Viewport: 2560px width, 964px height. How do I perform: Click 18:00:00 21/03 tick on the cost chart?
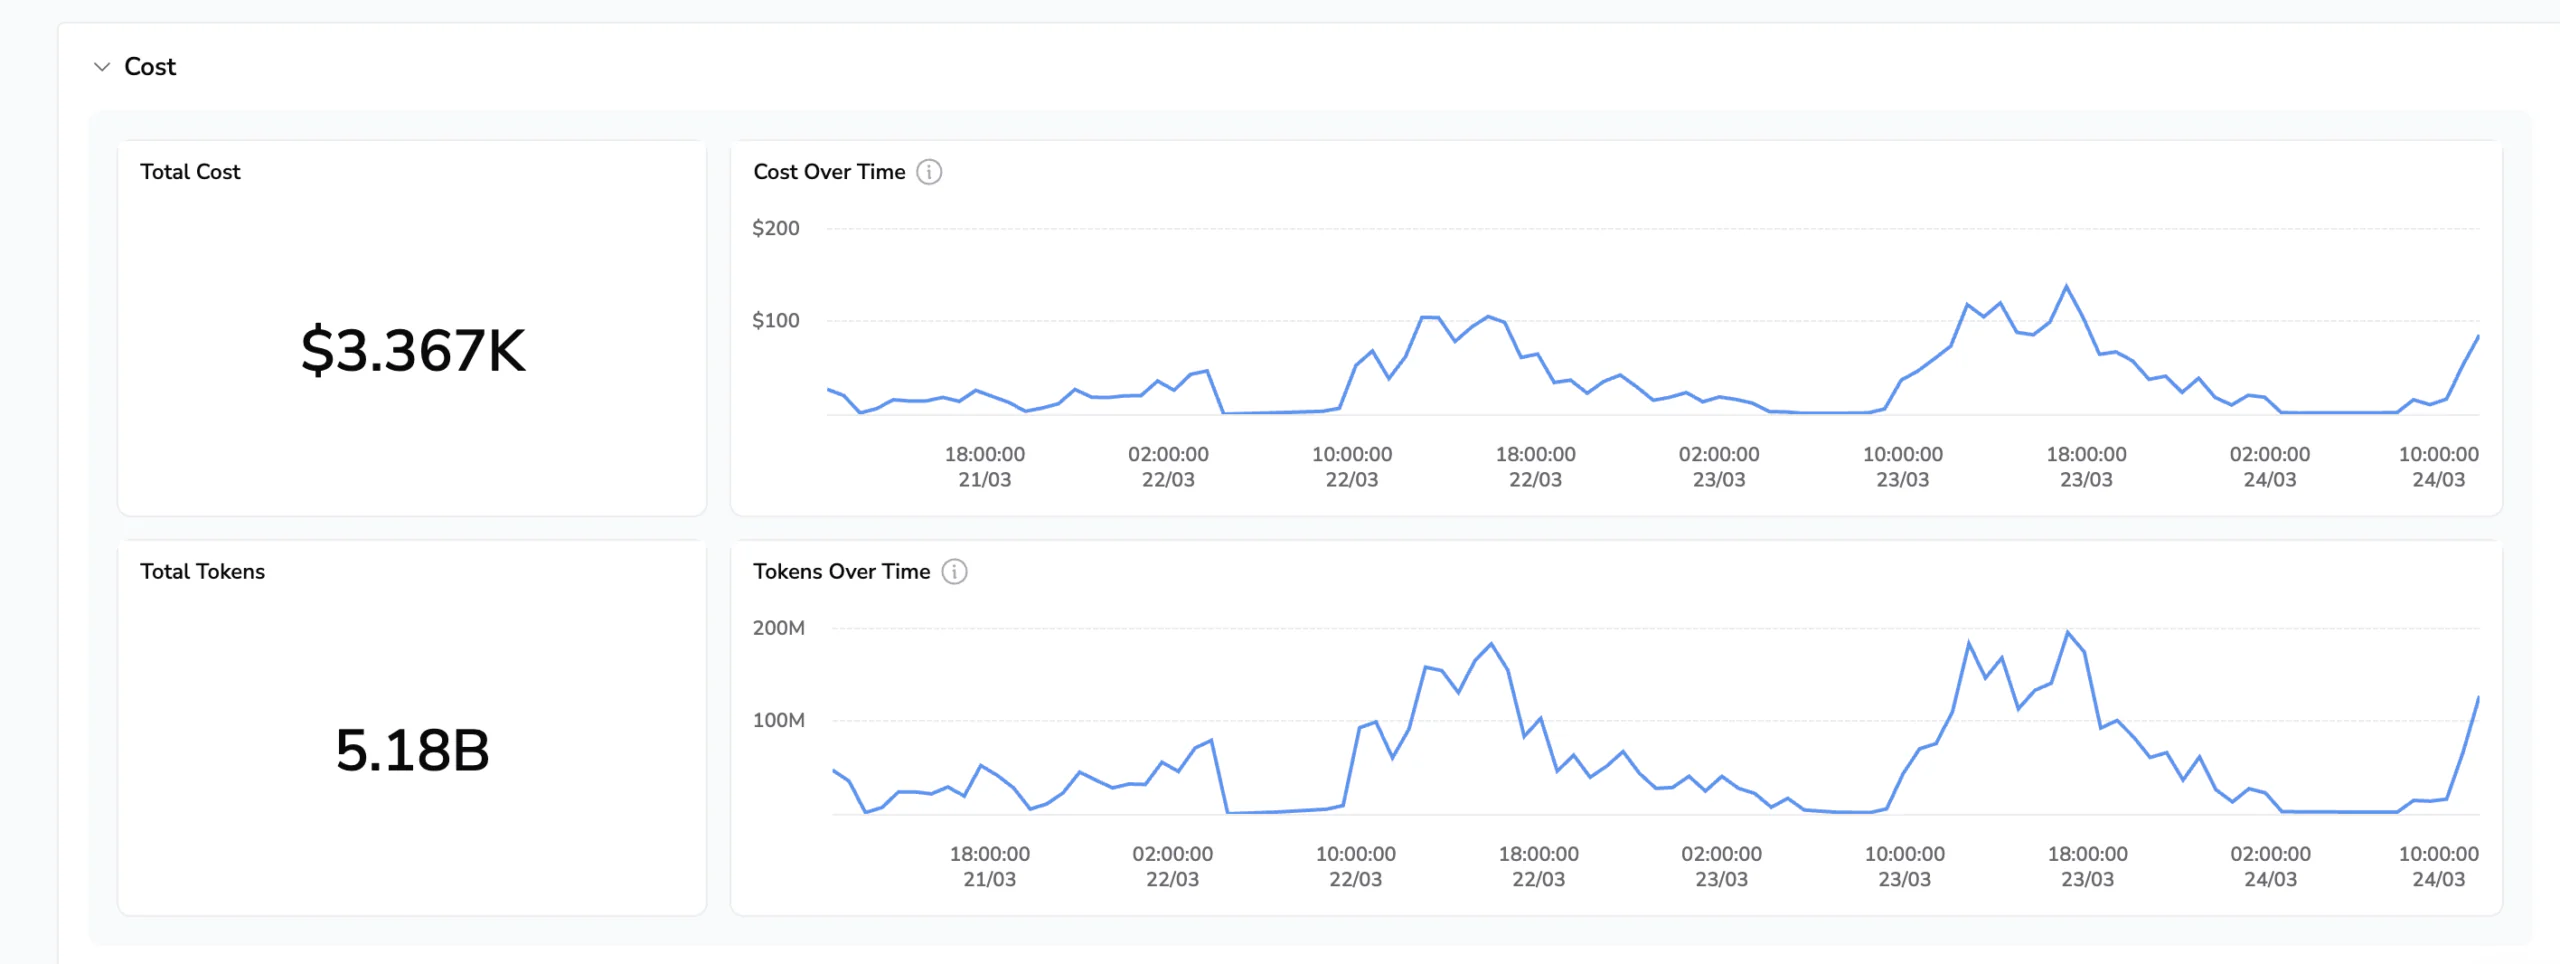984,466
